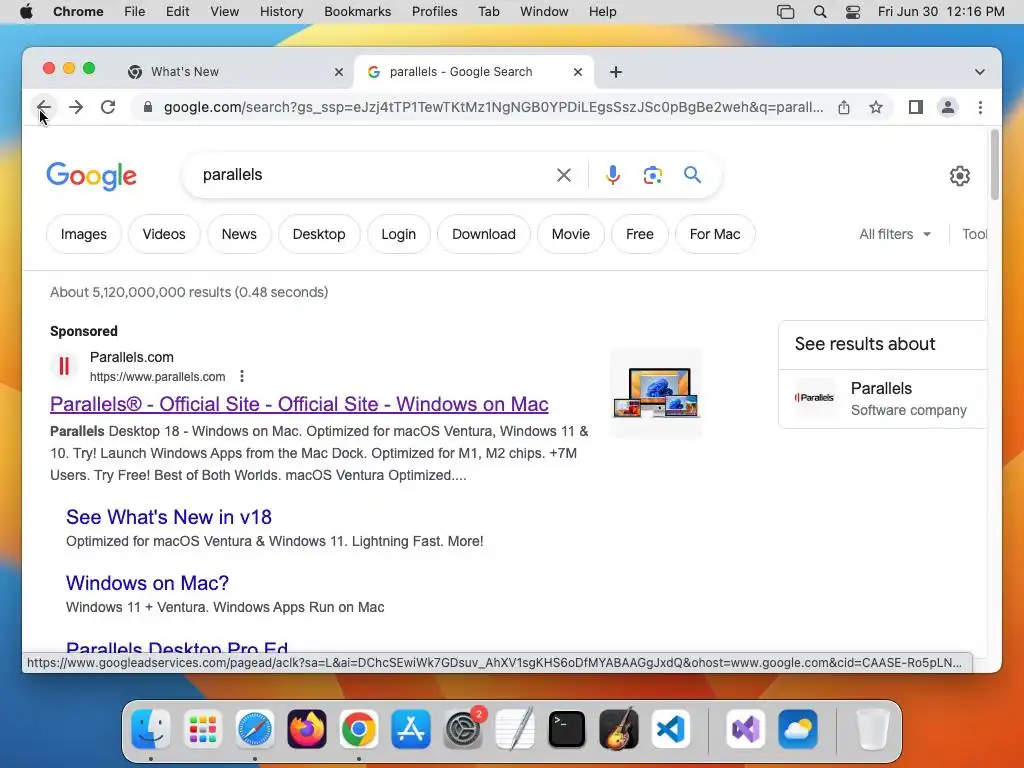1024x768 pixels.
Task: Click the page vertical scrollbar
Action: pyautogui.click(x=995, y=165)
